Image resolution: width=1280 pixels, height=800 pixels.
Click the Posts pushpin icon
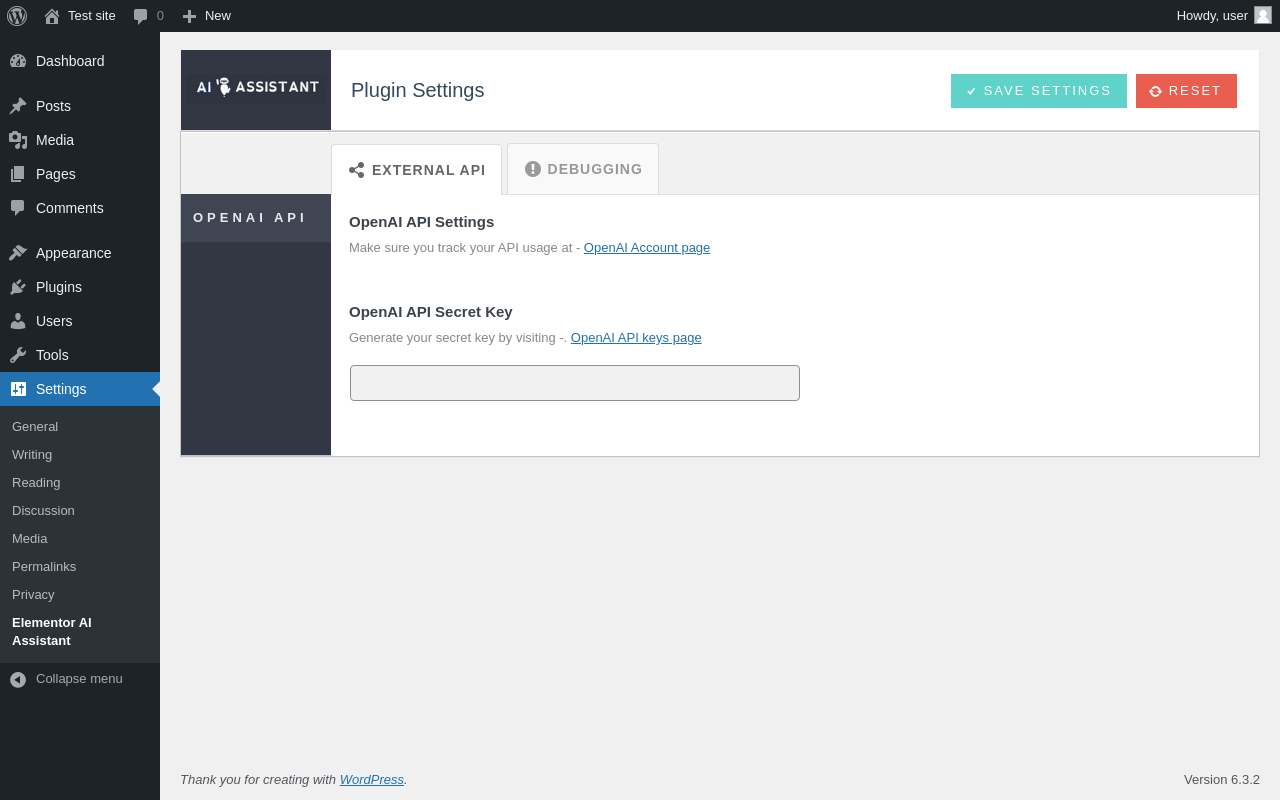pos(18,106)
